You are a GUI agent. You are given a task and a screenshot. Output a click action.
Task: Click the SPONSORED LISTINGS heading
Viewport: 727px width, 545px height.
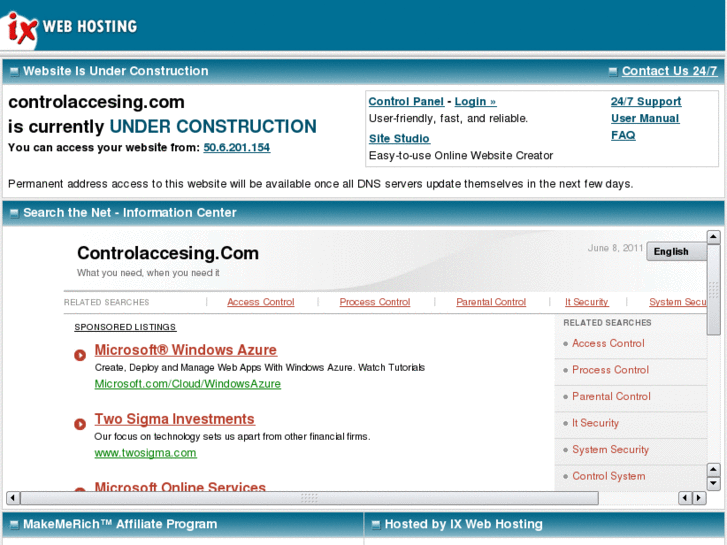[x=125, y=327]
